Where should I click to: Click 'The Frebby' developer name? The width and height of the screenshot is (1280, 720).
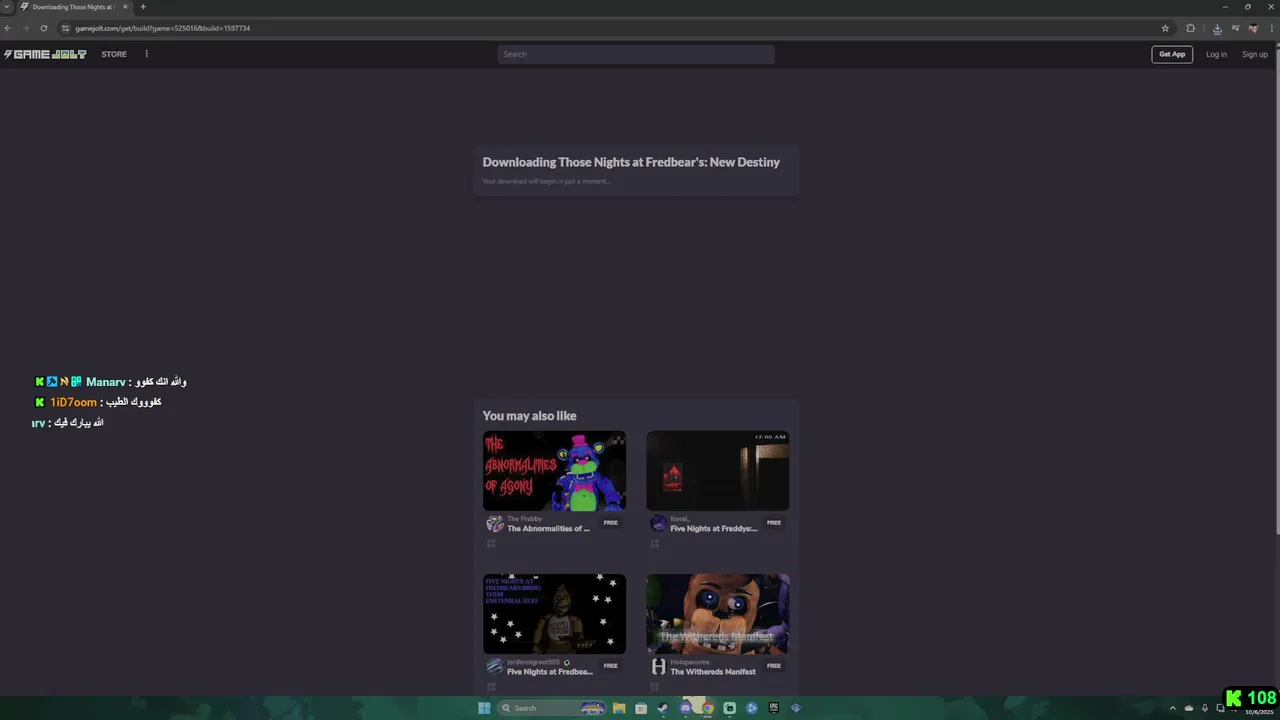pos(524,519)
